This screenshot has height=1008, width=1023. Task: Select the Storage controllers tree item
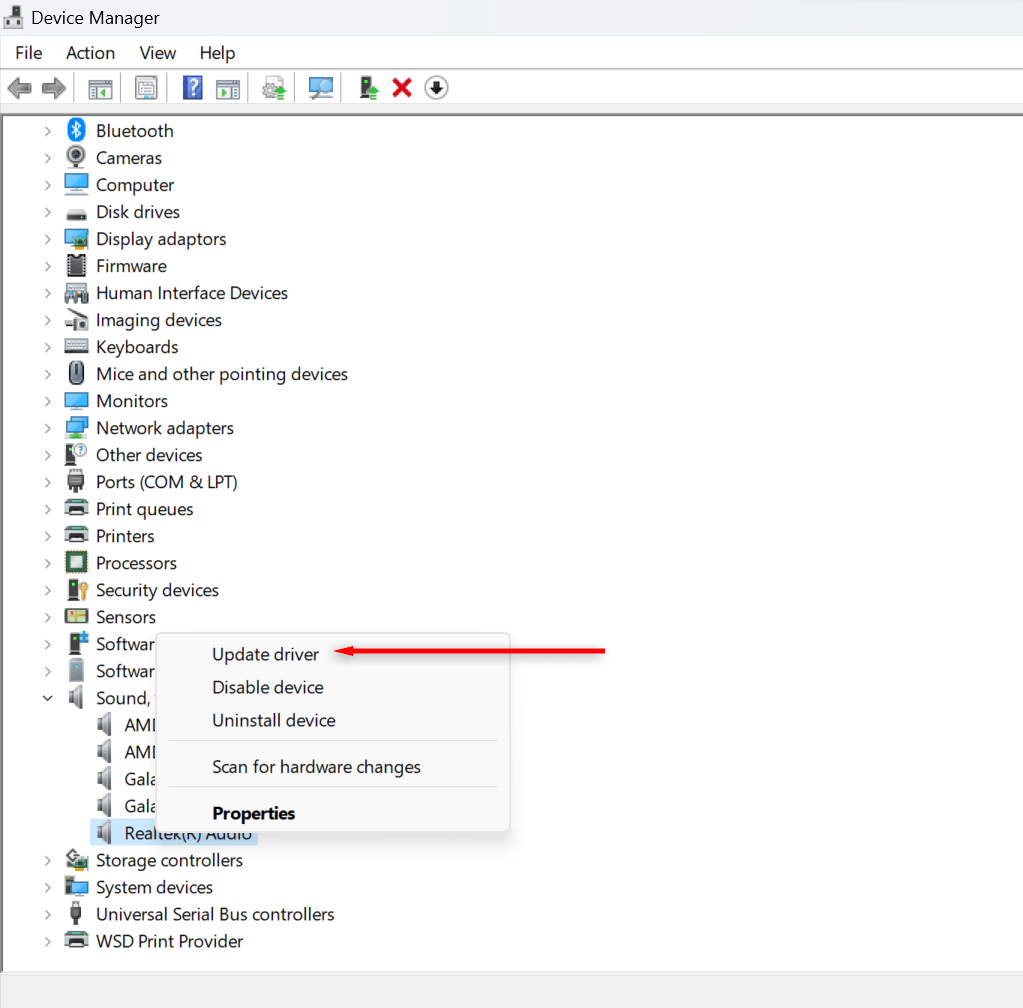pos(169,860)
